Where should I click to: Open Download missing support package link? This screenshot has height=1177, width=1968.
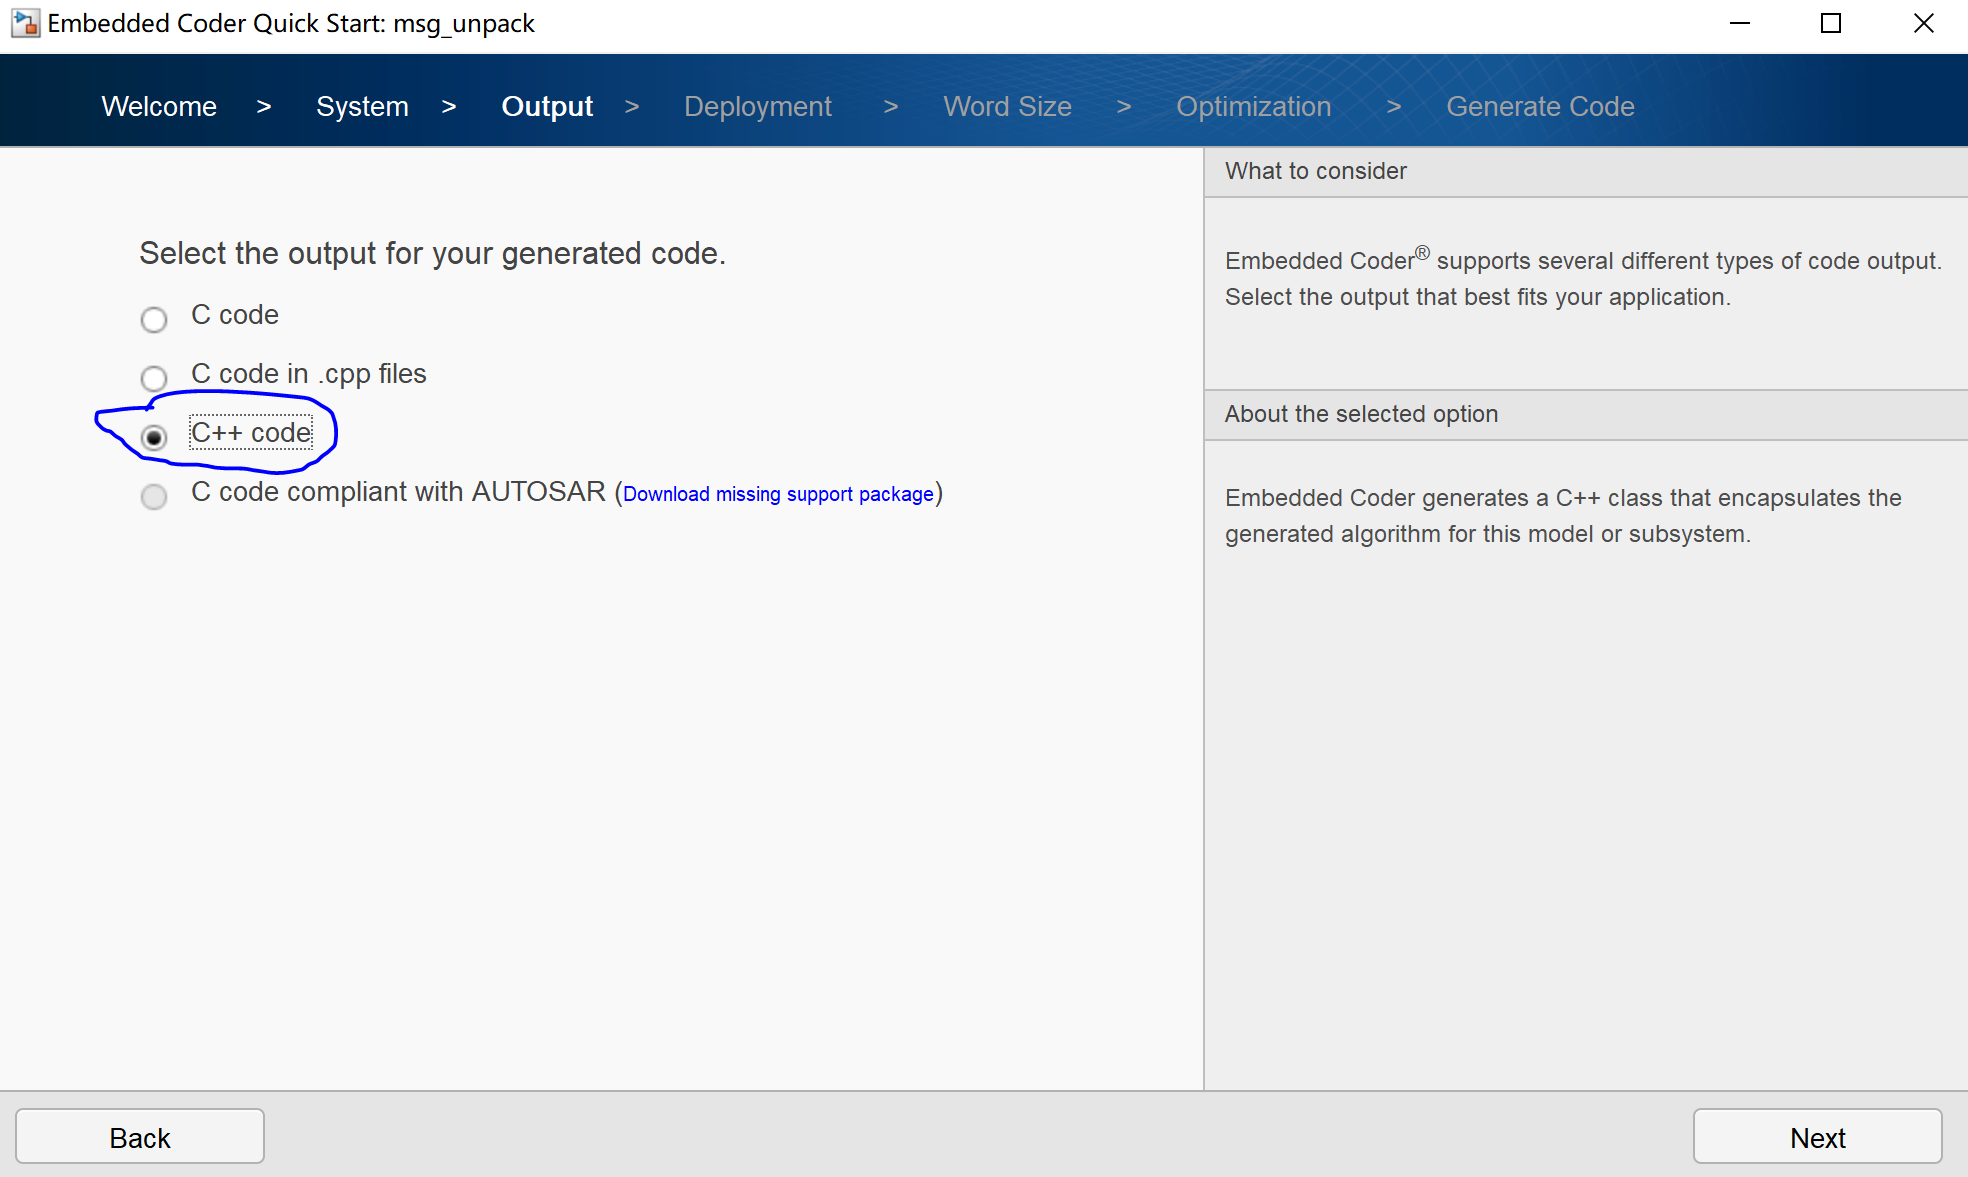[x=778, y=494]
